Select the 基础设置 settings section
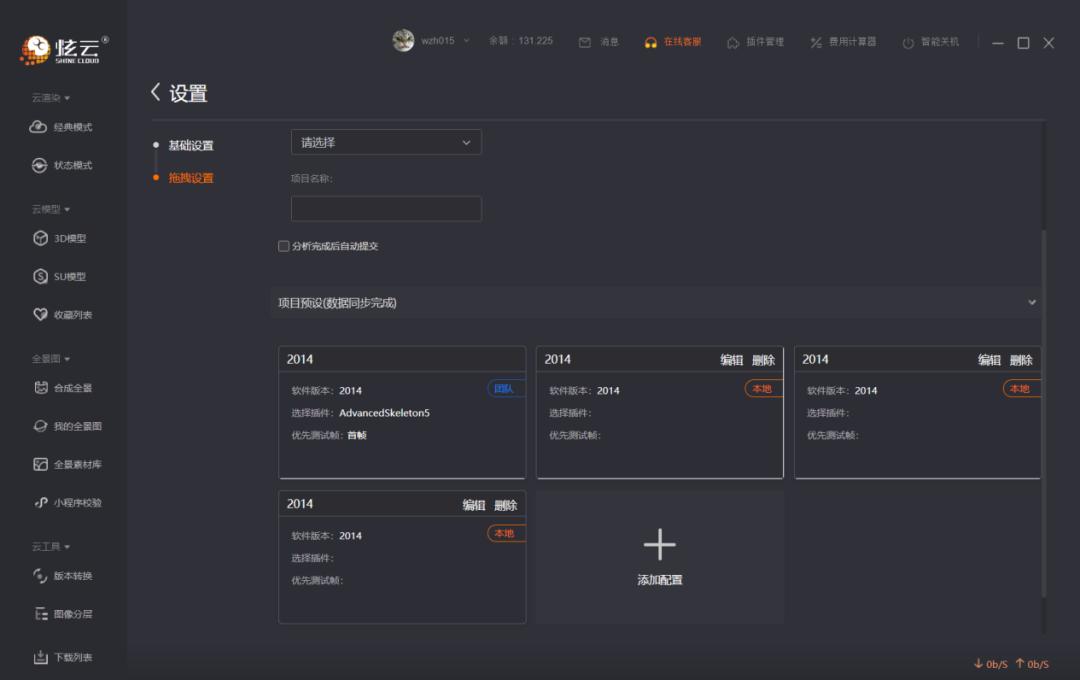 tap(190, 145)
